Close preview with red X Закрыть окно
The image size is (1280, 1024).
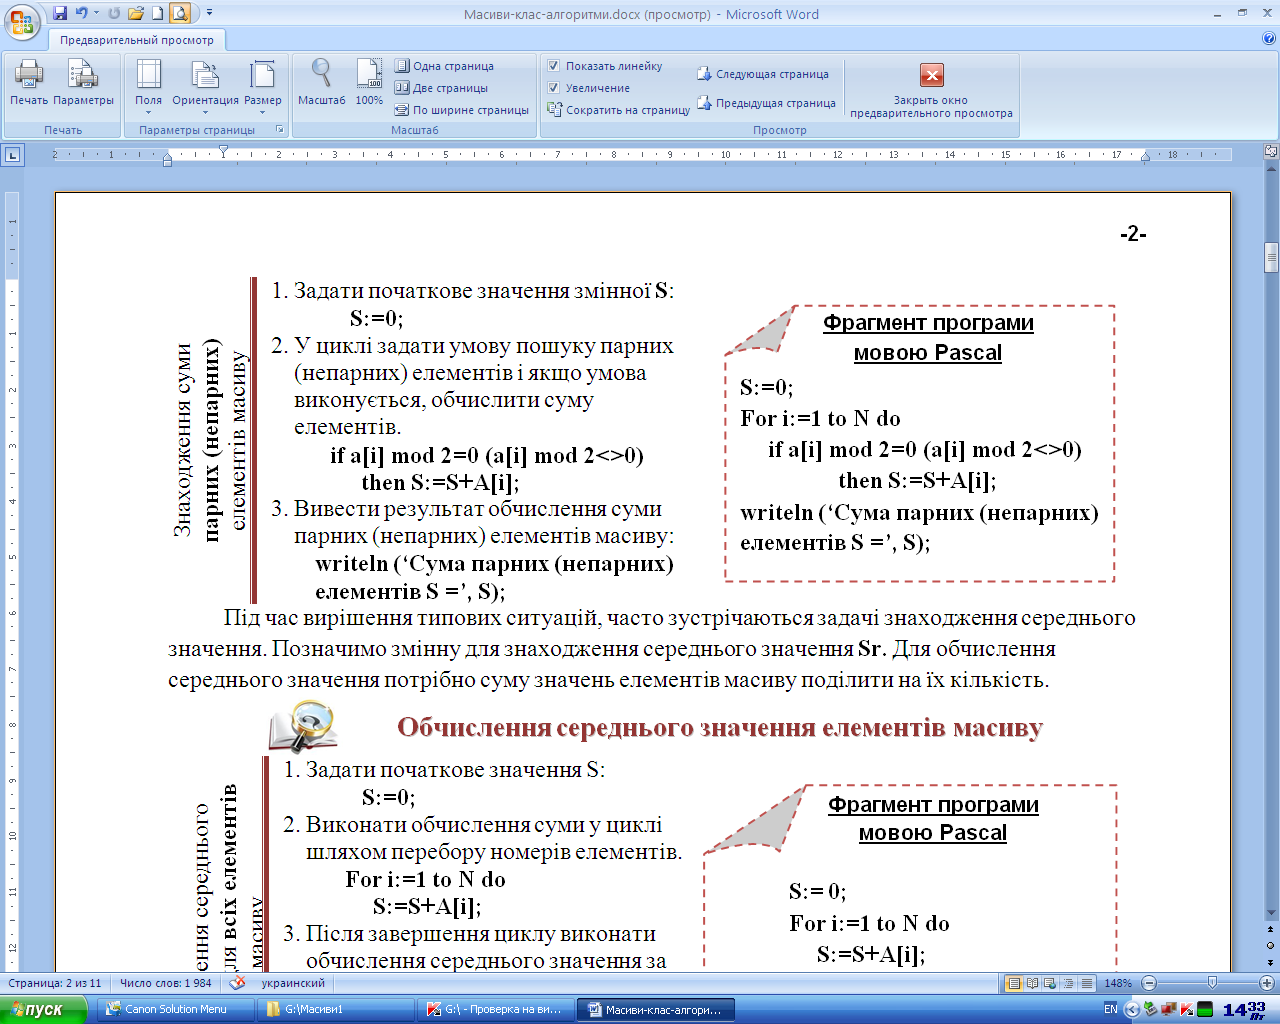pos(931,90)
